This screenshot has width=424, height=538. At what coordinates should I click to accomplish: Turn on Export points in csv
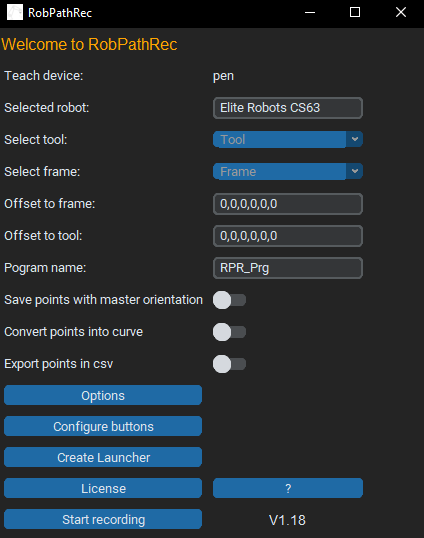click(229, 364)
